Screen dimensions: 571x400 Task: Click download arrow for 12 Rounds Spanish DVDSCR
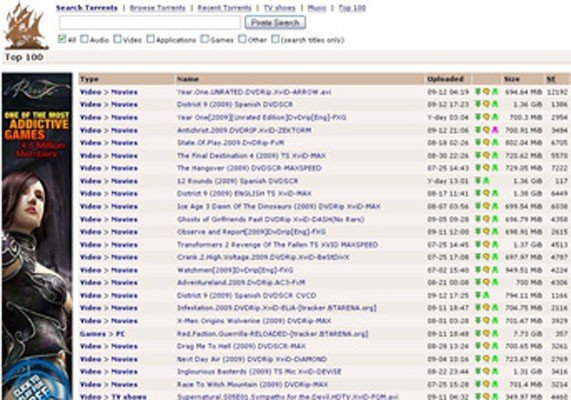click(478, 181)
